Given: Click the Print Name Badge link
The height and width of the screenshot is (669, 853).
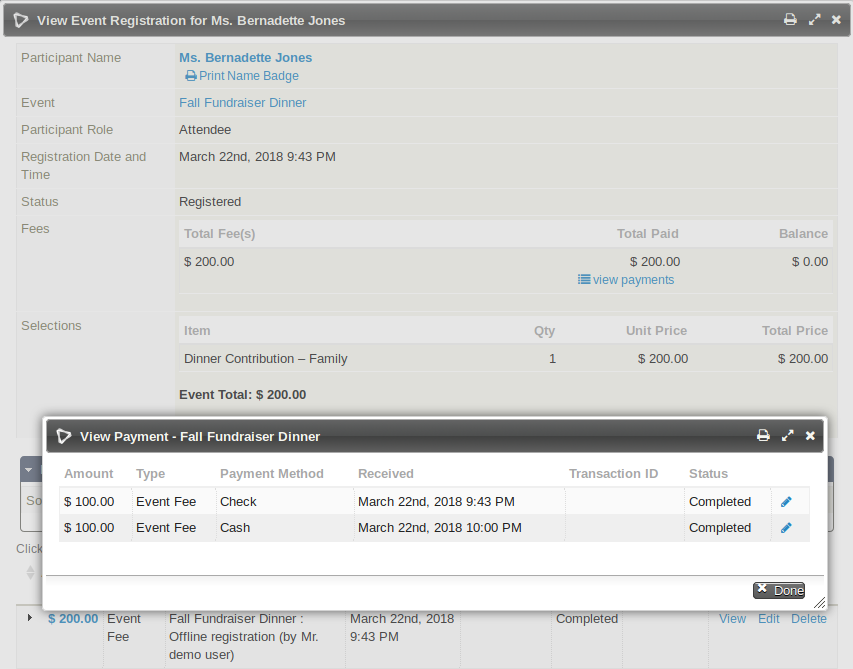Looking at the screenshot, I should [x=248, y=75].
